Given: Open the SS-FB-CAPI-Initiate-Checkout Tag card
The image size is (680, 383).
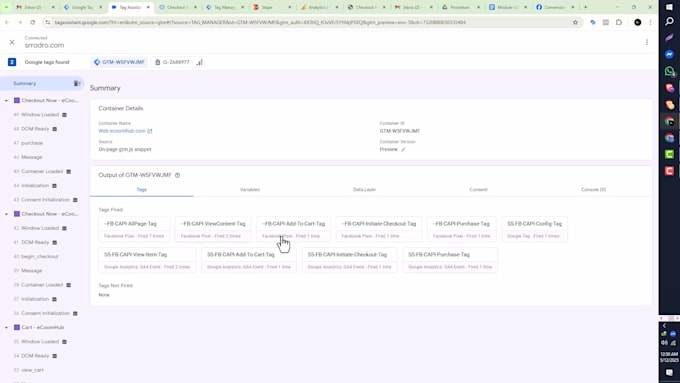Looking at the screenshot, I should pos(350,260).
